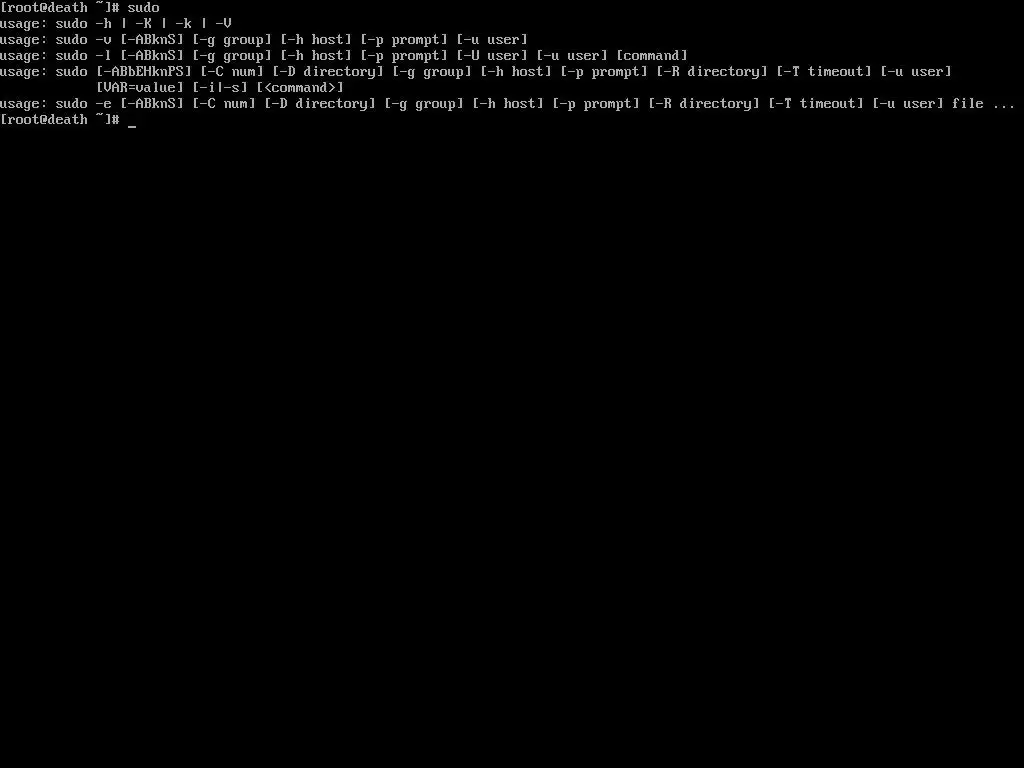1024x768 pixels.
Task: Click the typed 'sudo' command on the first line
Action: (144, 8)
